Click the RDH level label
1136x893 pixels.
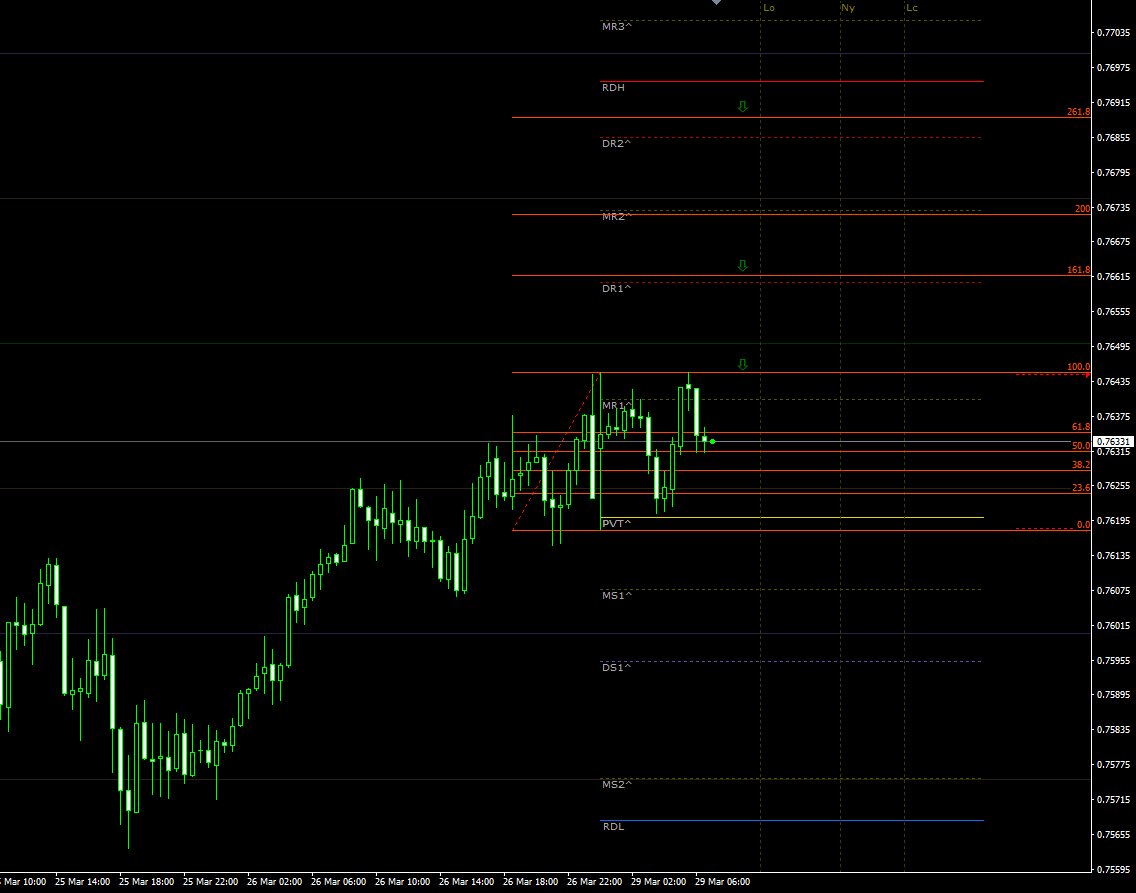point(613,88)
